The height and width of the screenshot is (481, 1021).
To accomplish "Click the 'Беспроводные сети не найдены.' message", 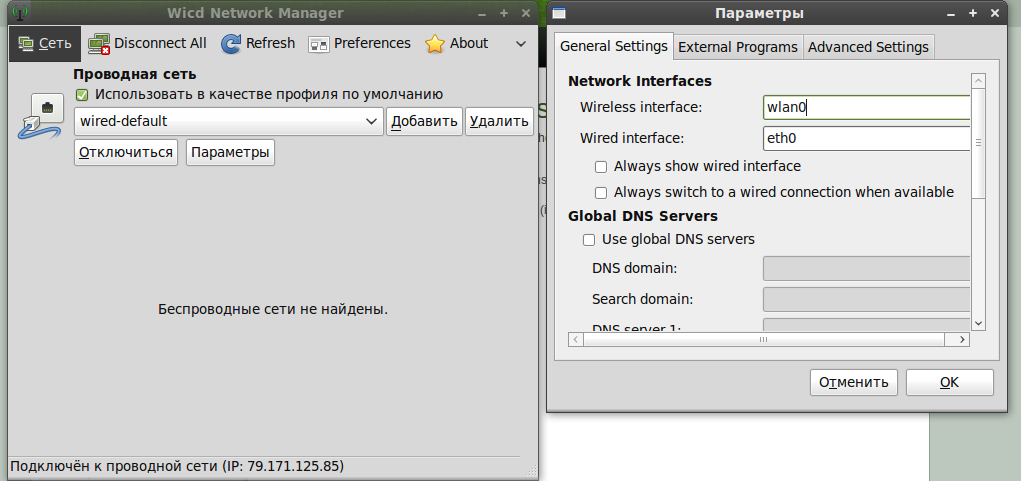I will (x=273, y=309).
